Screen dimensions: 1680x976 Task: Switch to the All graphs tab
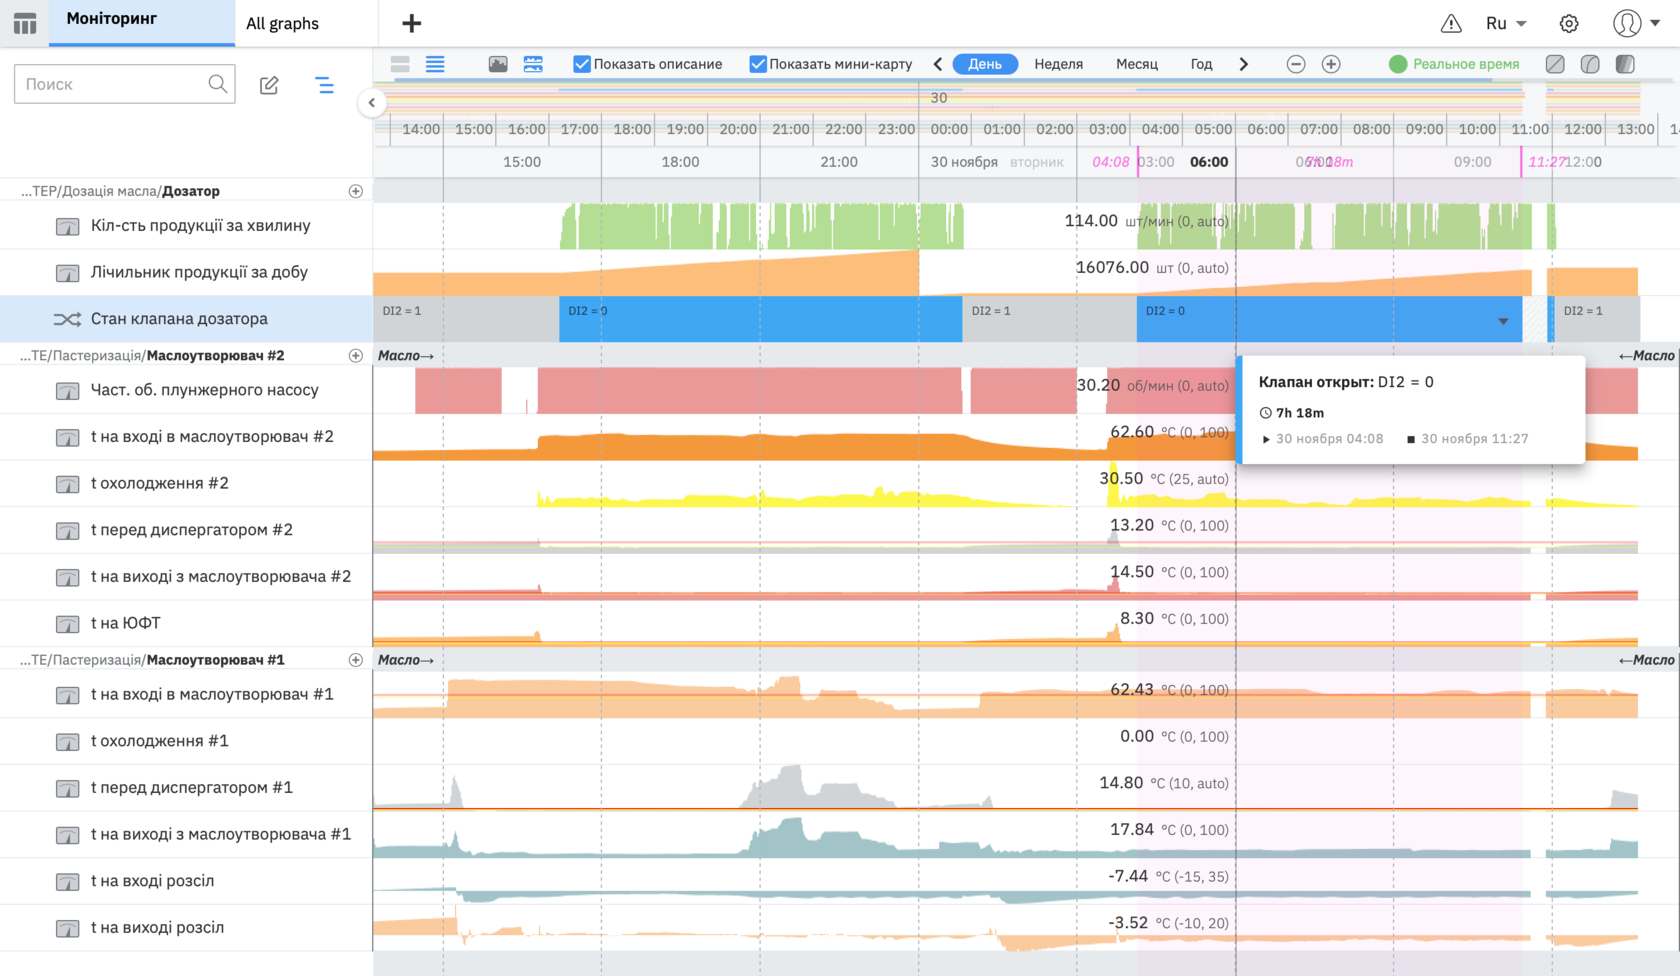[x=283, y=23]
